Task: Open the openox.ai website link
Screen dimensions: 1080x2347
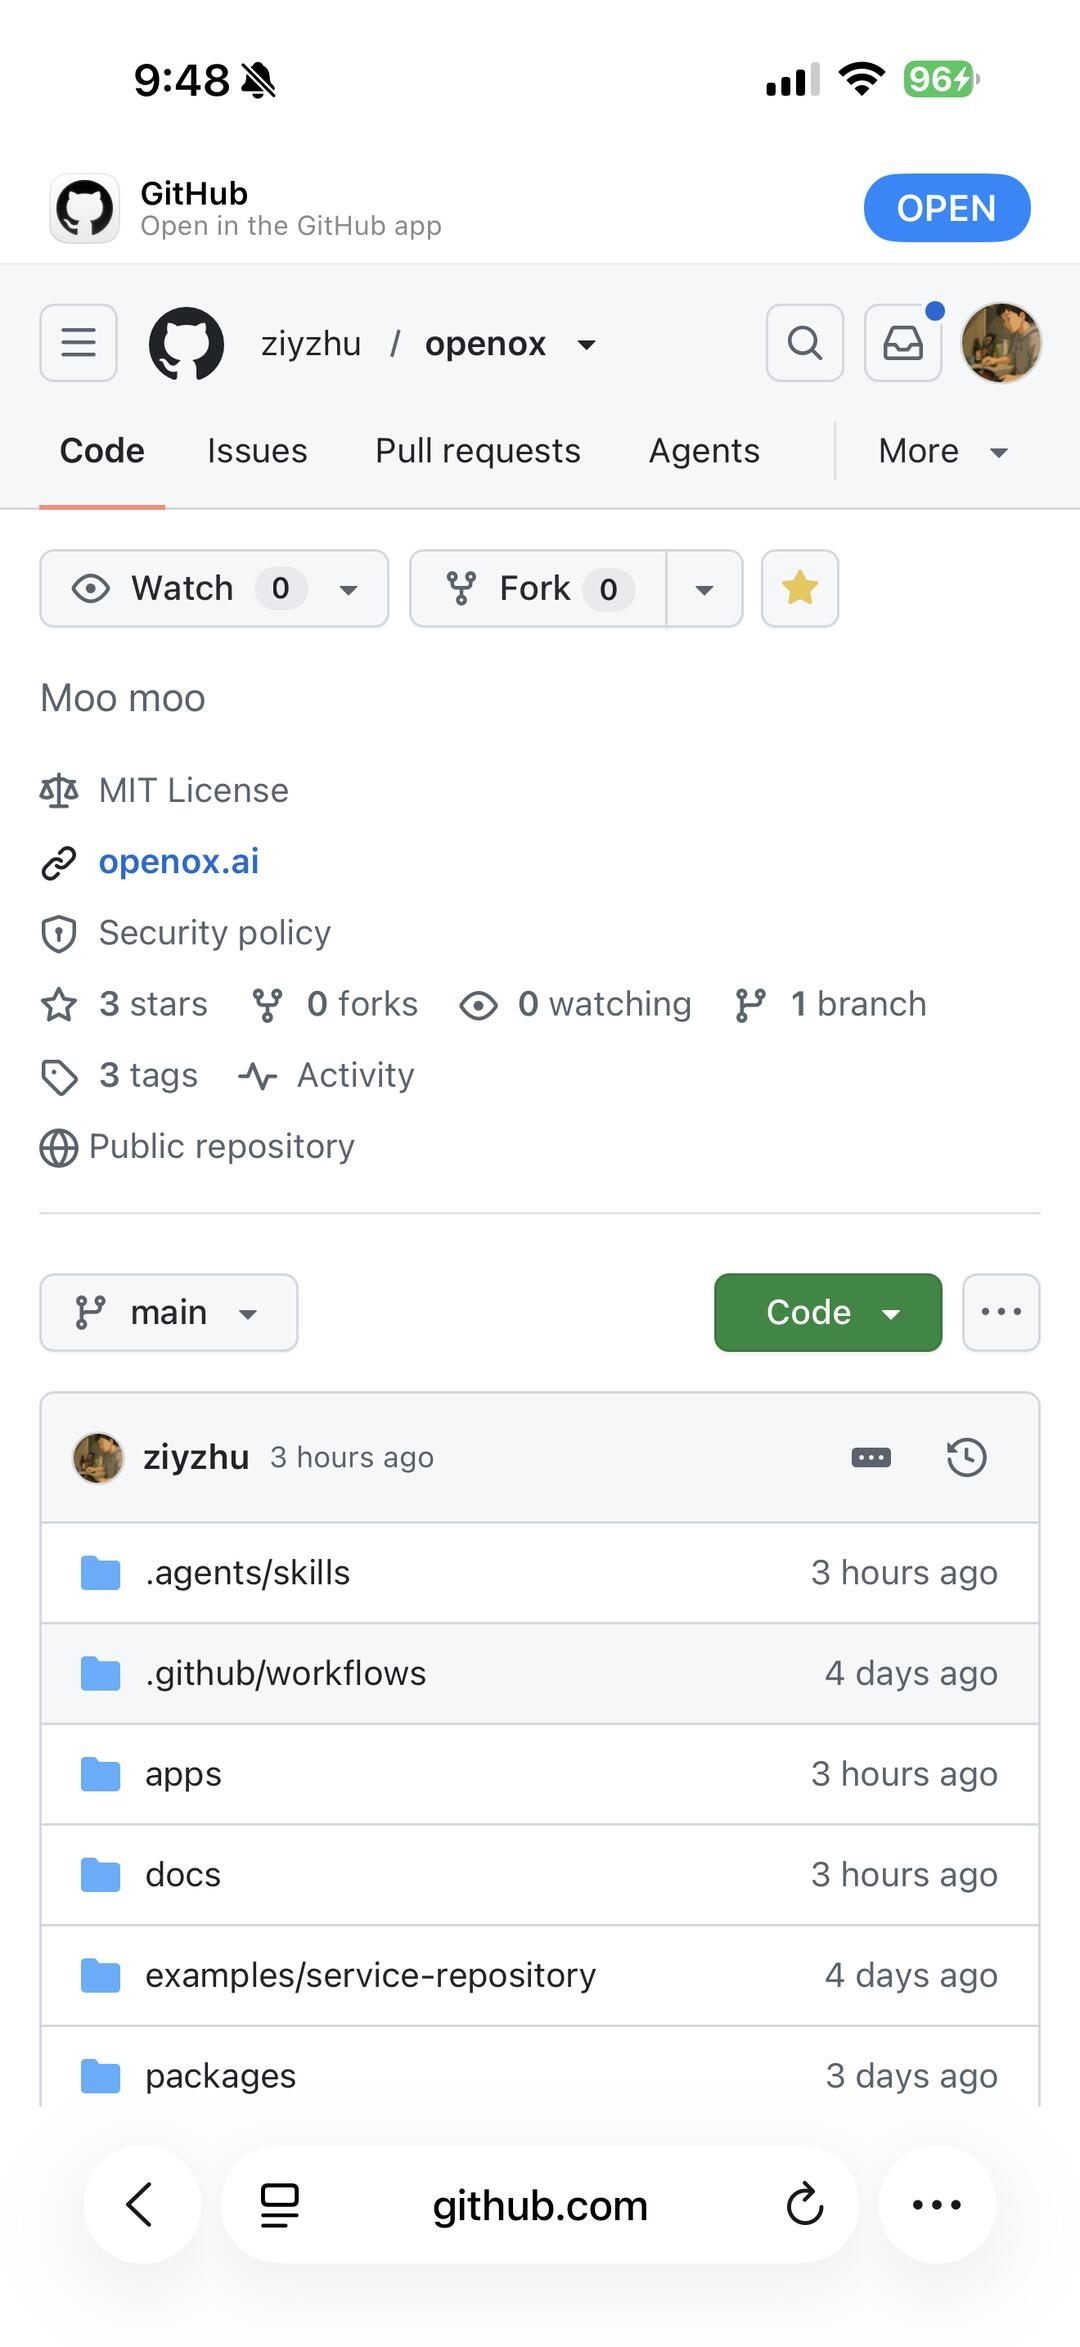Action: 179,861
